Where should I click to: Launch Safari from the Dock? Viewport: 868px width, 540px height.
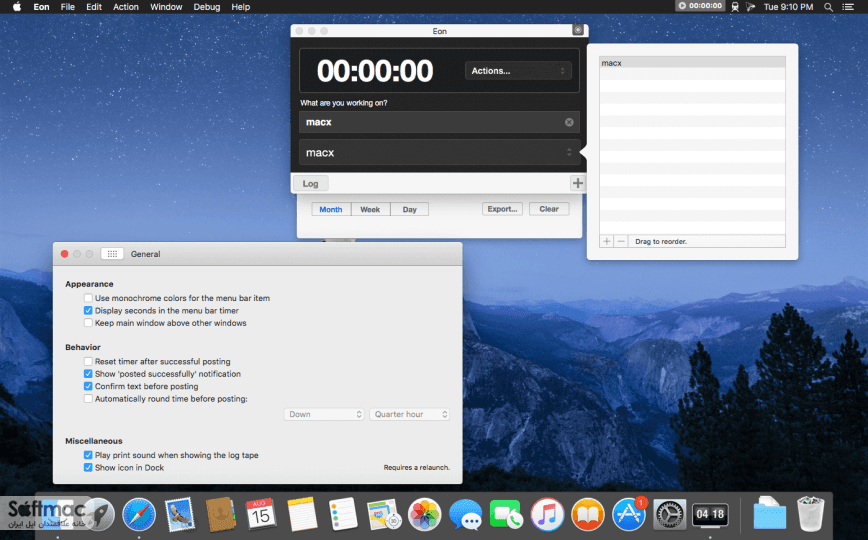coord(139,515)
